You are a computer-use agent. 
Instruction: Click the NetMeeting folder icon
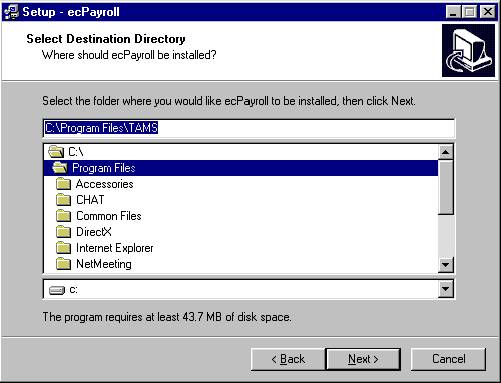click(x=64, y=264)
